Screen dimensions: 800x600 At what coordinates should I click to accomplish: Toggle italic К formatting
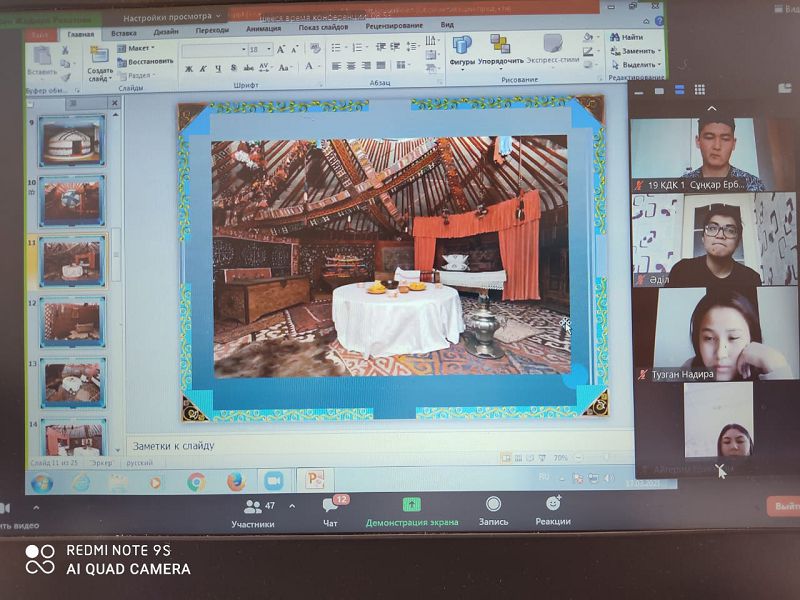click(x=203, y=68)
